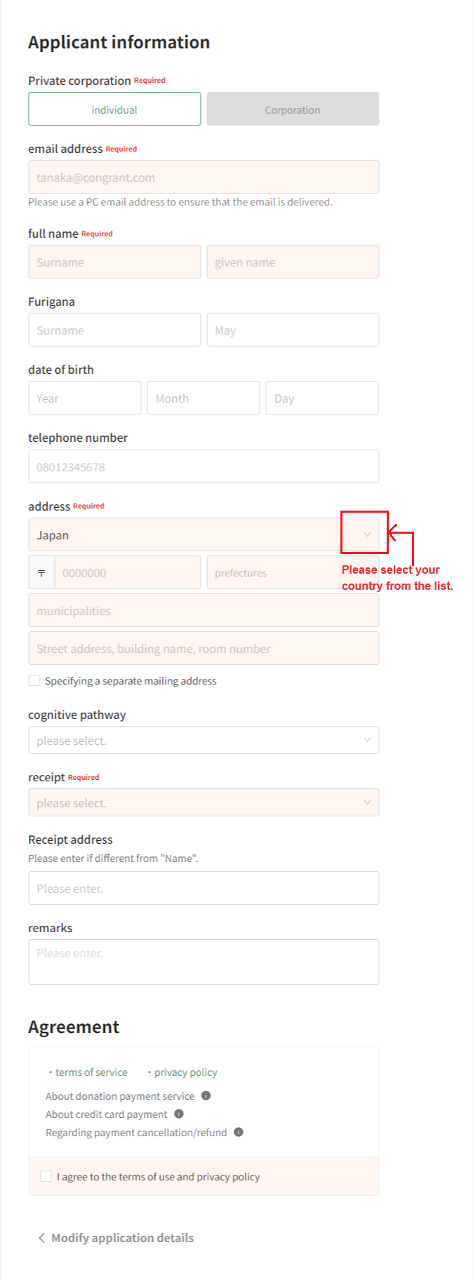This screenshot has height=1280, width=473.
Task: Click the back chevron before Modify application details
Action: (41, 1238)
